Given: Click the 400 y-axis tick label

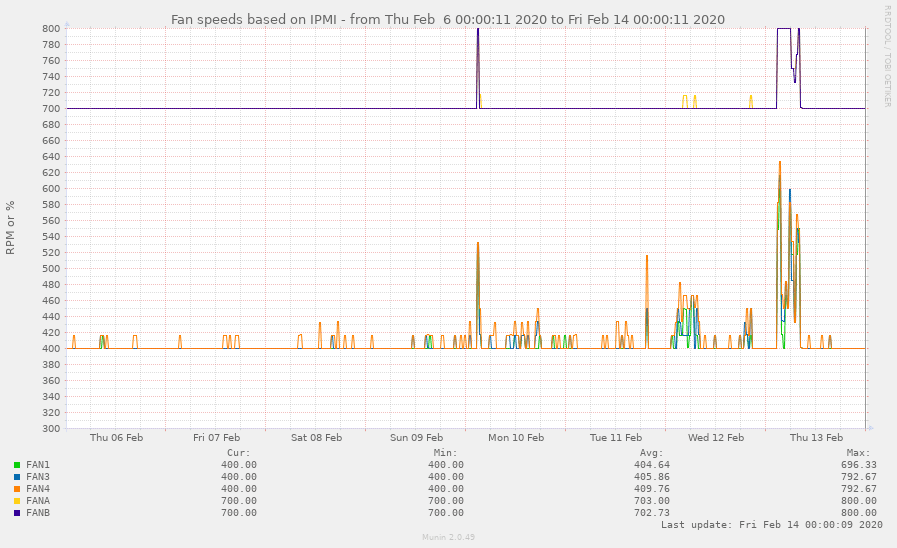Looking at the screenshot, I should click(x=51, y=349).
